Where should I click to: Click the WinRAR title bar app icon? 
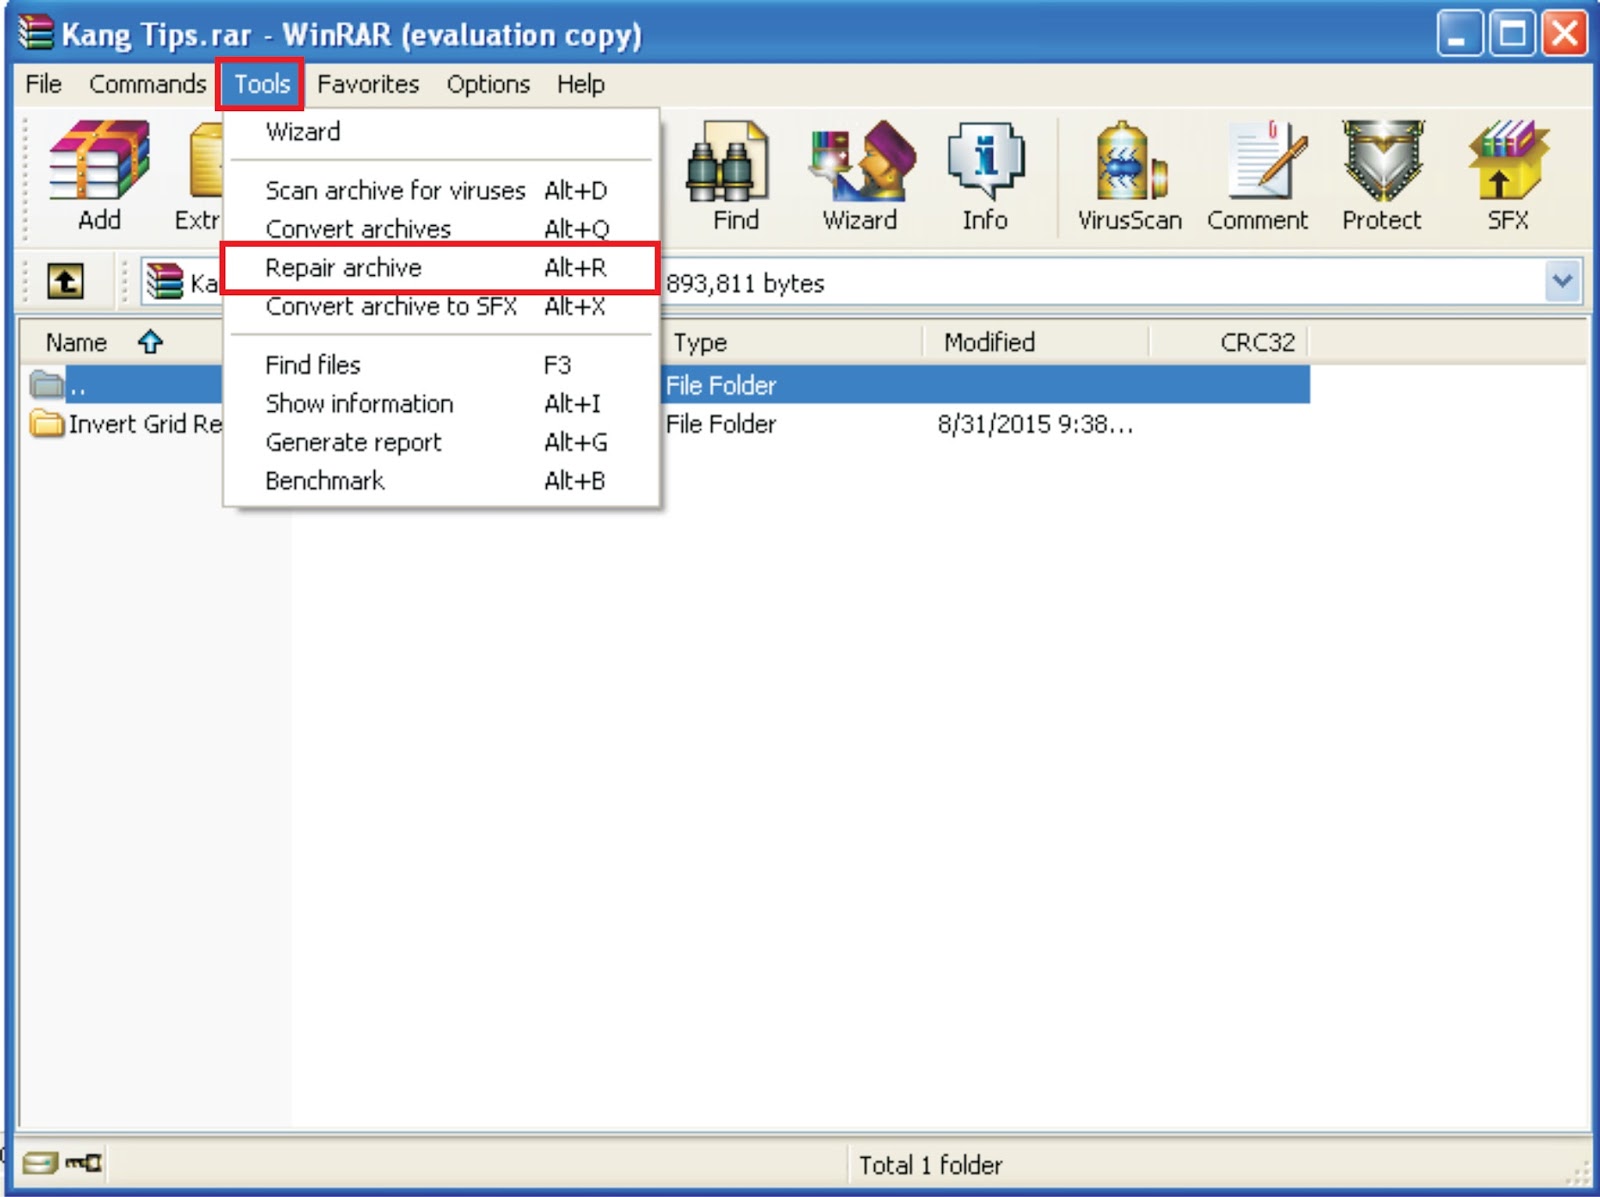[x=36, y=33]
